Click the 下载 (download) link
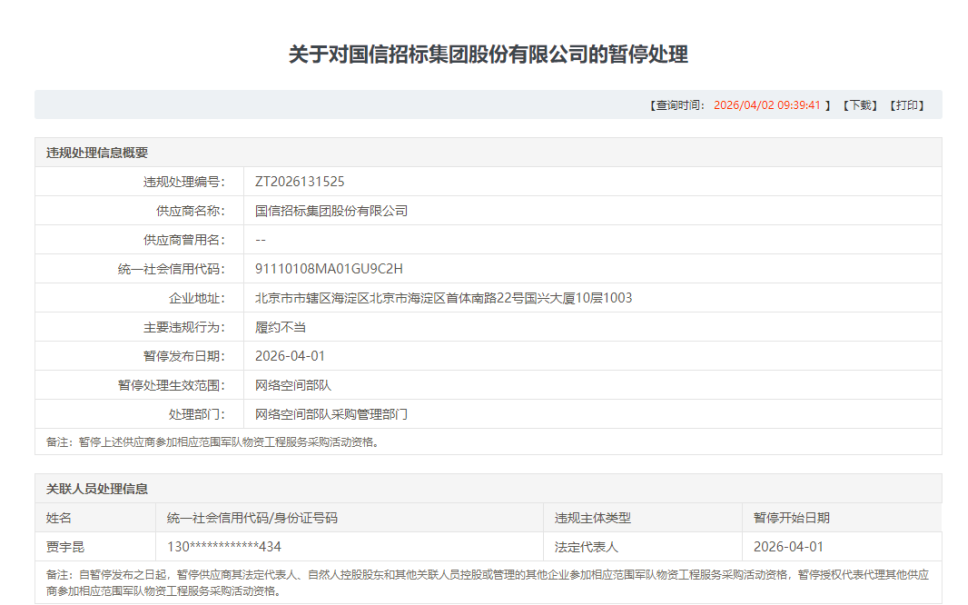 [859, 105]
